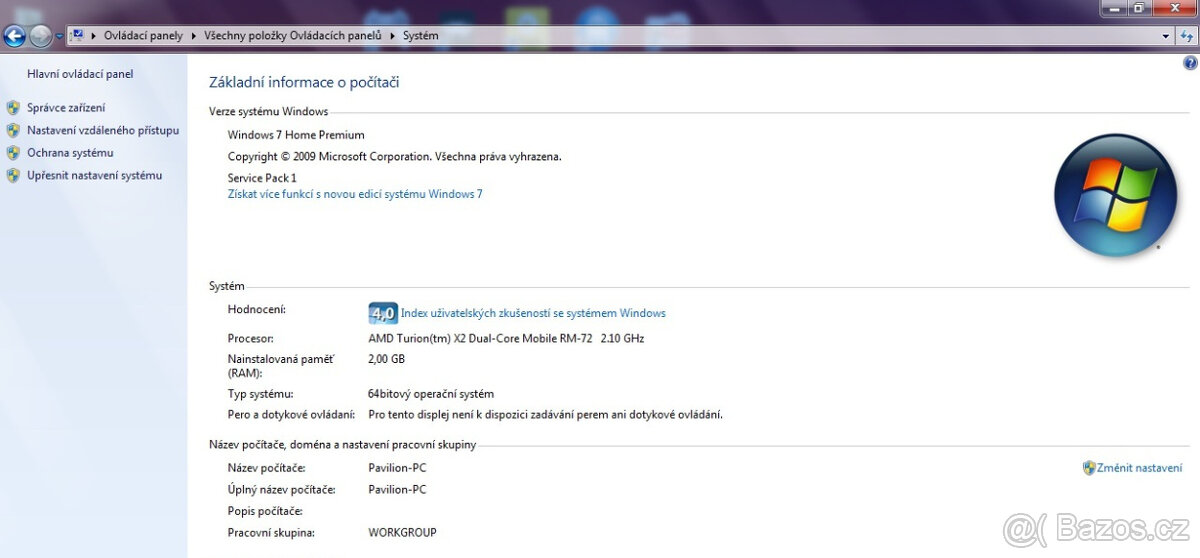Screen dimensions: 1200x558
Task: Click the Windows logo orb image
Action: [x=1115, y=196]
